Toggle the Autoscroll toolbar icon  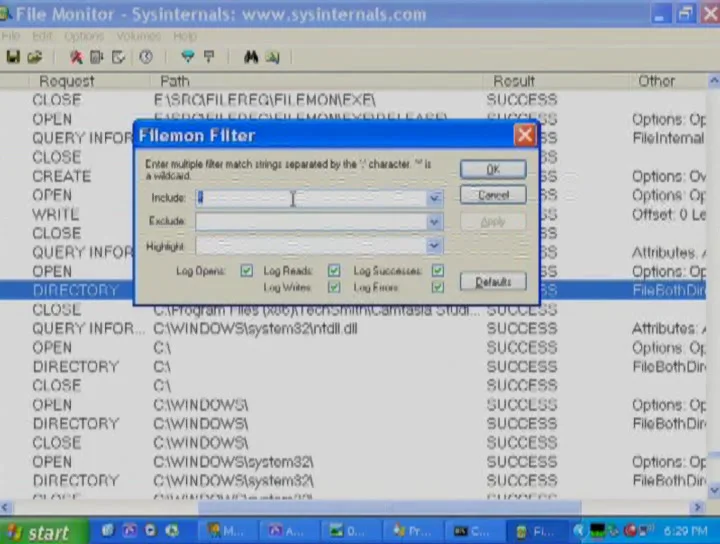96,57
